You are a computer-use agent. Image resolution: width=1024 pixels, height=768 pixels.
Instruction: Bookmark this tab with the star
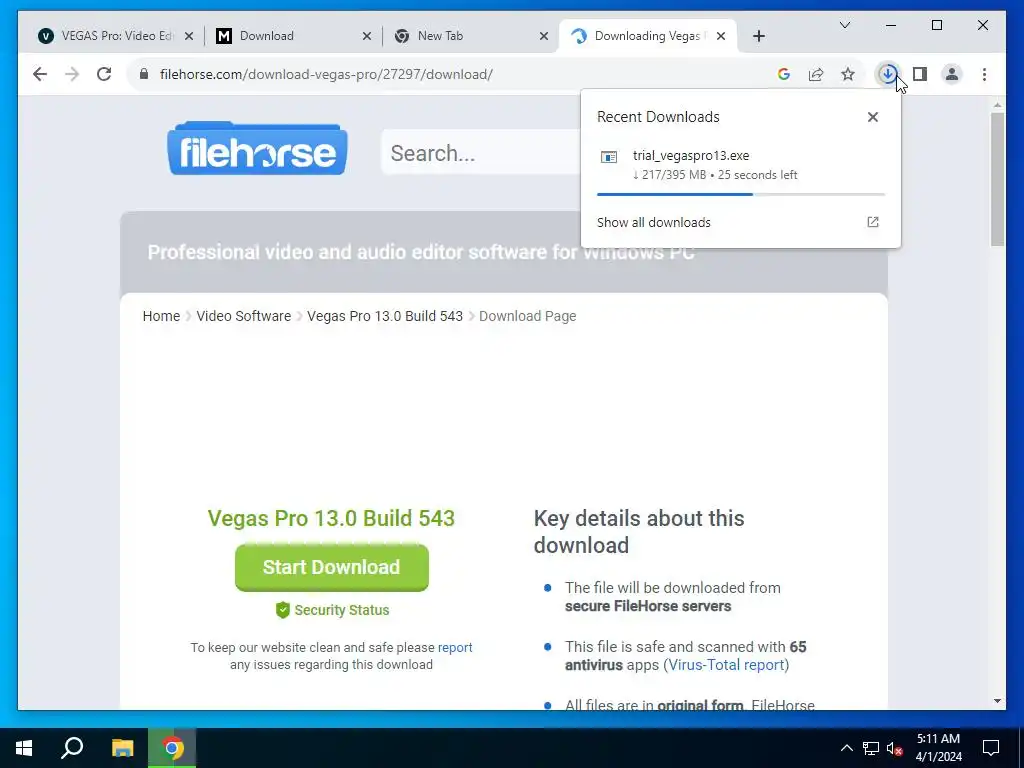(x=848, y=74)
